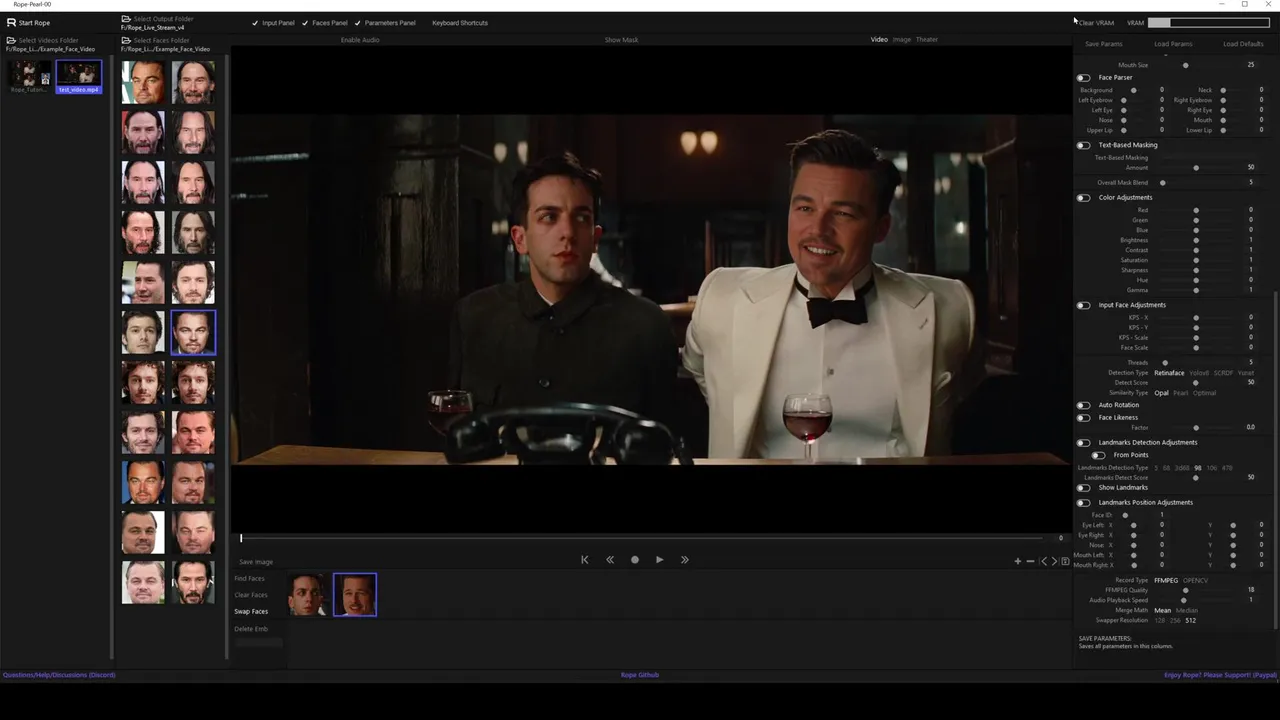Click Enable Audio
The width and height of the screenshot is (1280, 720).
coord(360,40)
